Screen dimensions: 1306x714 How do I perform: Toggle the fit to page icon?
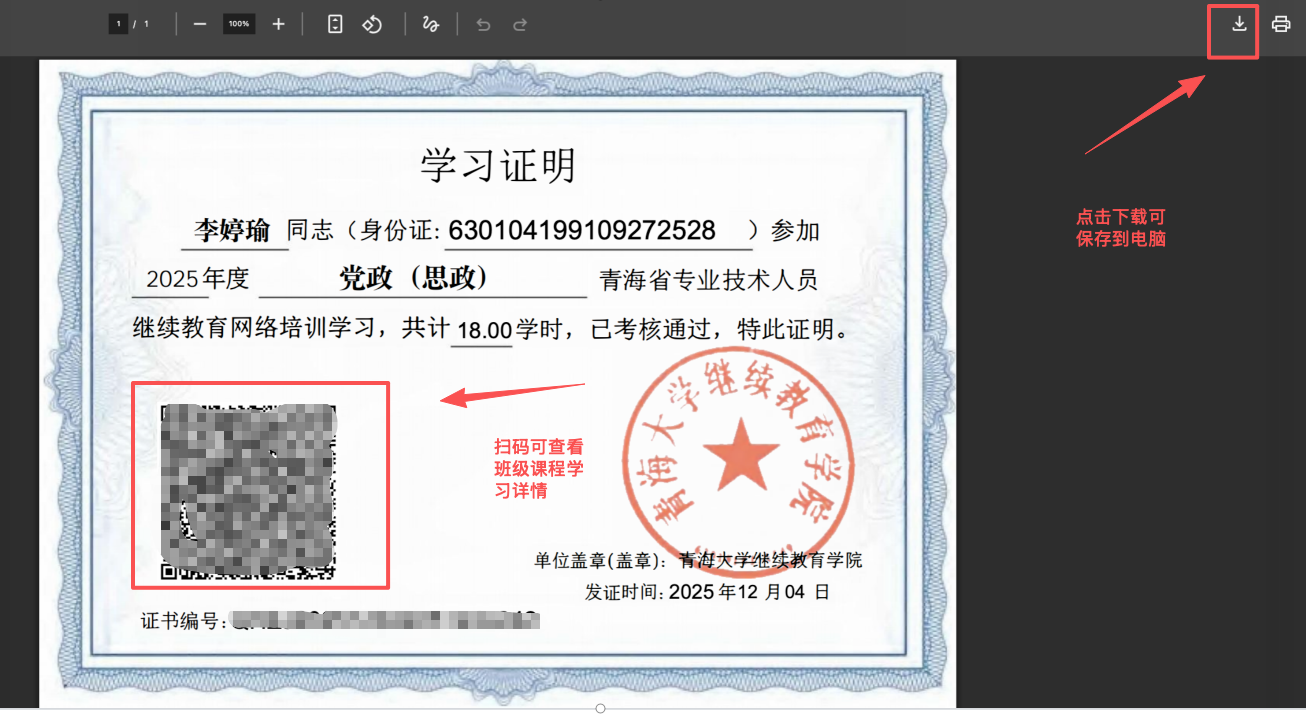click(x=335, y=24)
